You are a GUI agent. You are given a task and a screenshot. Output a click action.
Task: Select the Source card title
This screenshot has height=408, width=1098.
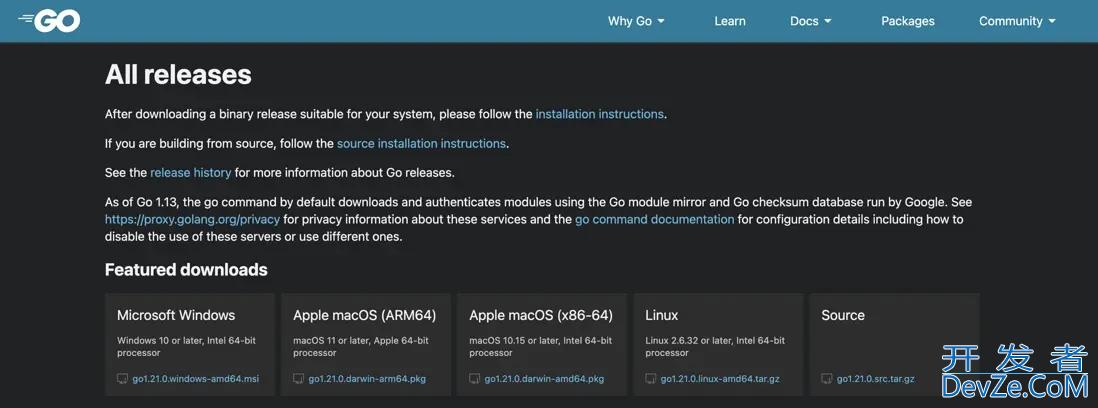coord(843,315)
